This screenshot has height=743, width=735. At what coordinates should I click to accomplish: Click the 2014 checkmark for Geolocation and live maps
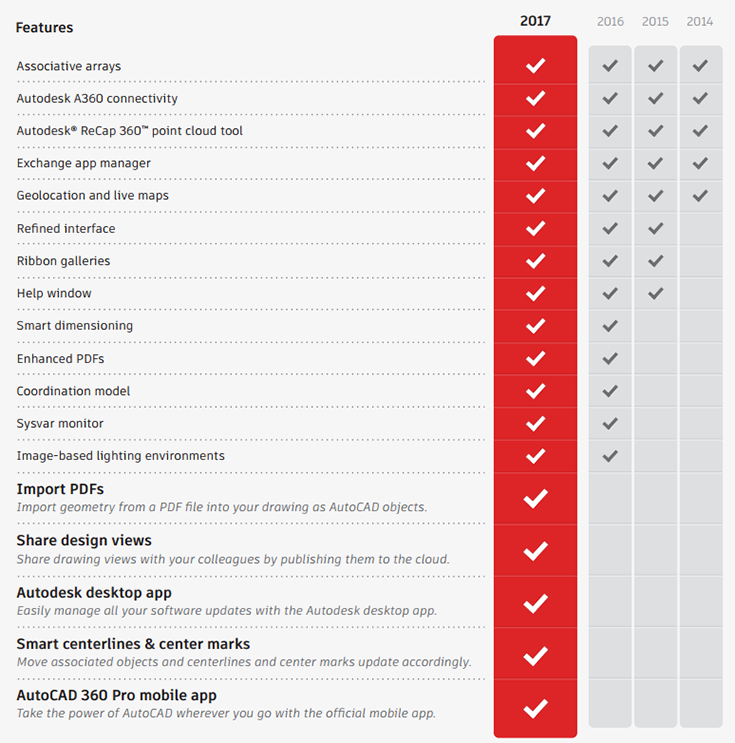pyautogui.click(x=700, y=196)
